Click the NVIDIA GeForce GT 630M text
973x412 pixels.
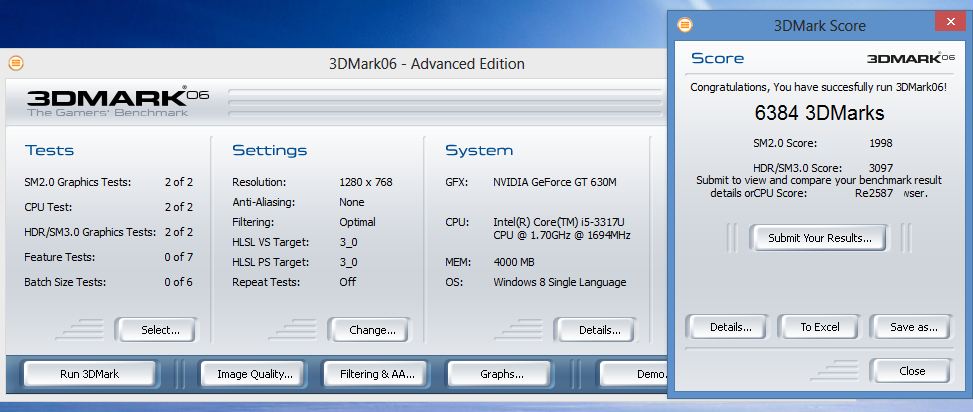555,182
